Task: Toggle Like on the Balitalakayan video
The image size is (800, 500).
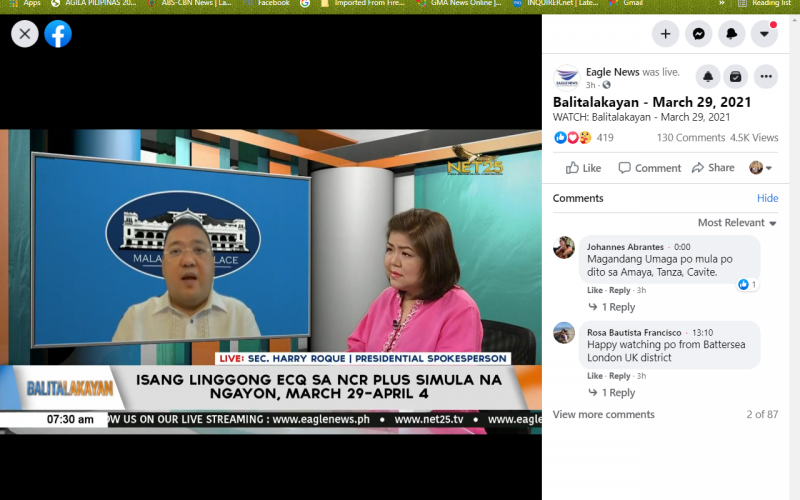Action: (584, 168)
